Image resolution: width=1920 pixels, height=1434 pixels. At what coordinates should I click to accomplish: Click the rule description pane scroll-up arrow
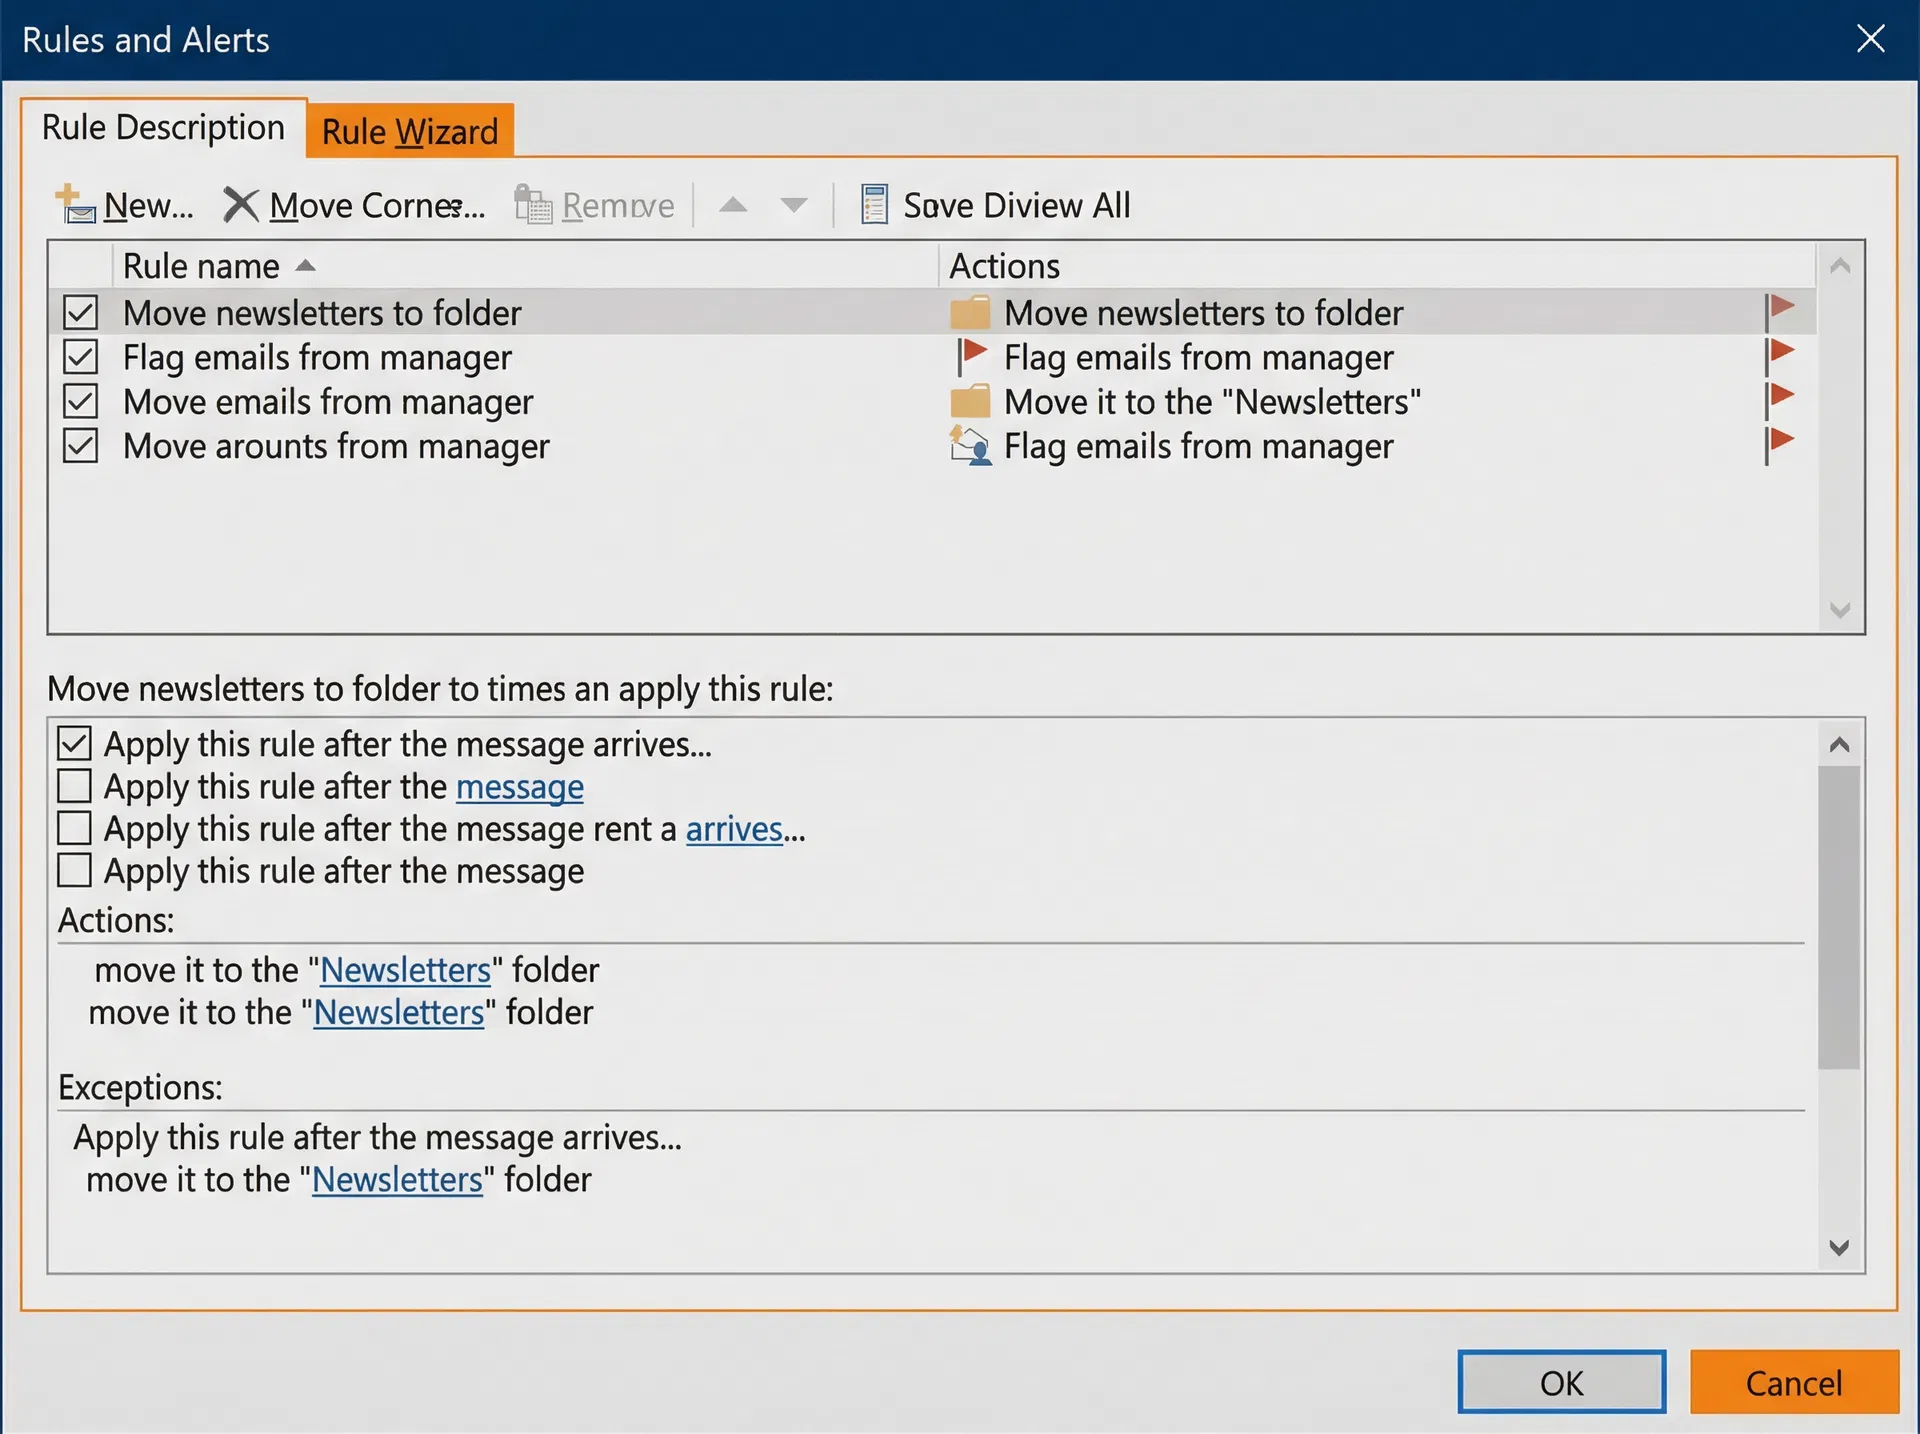point(1839,745)
